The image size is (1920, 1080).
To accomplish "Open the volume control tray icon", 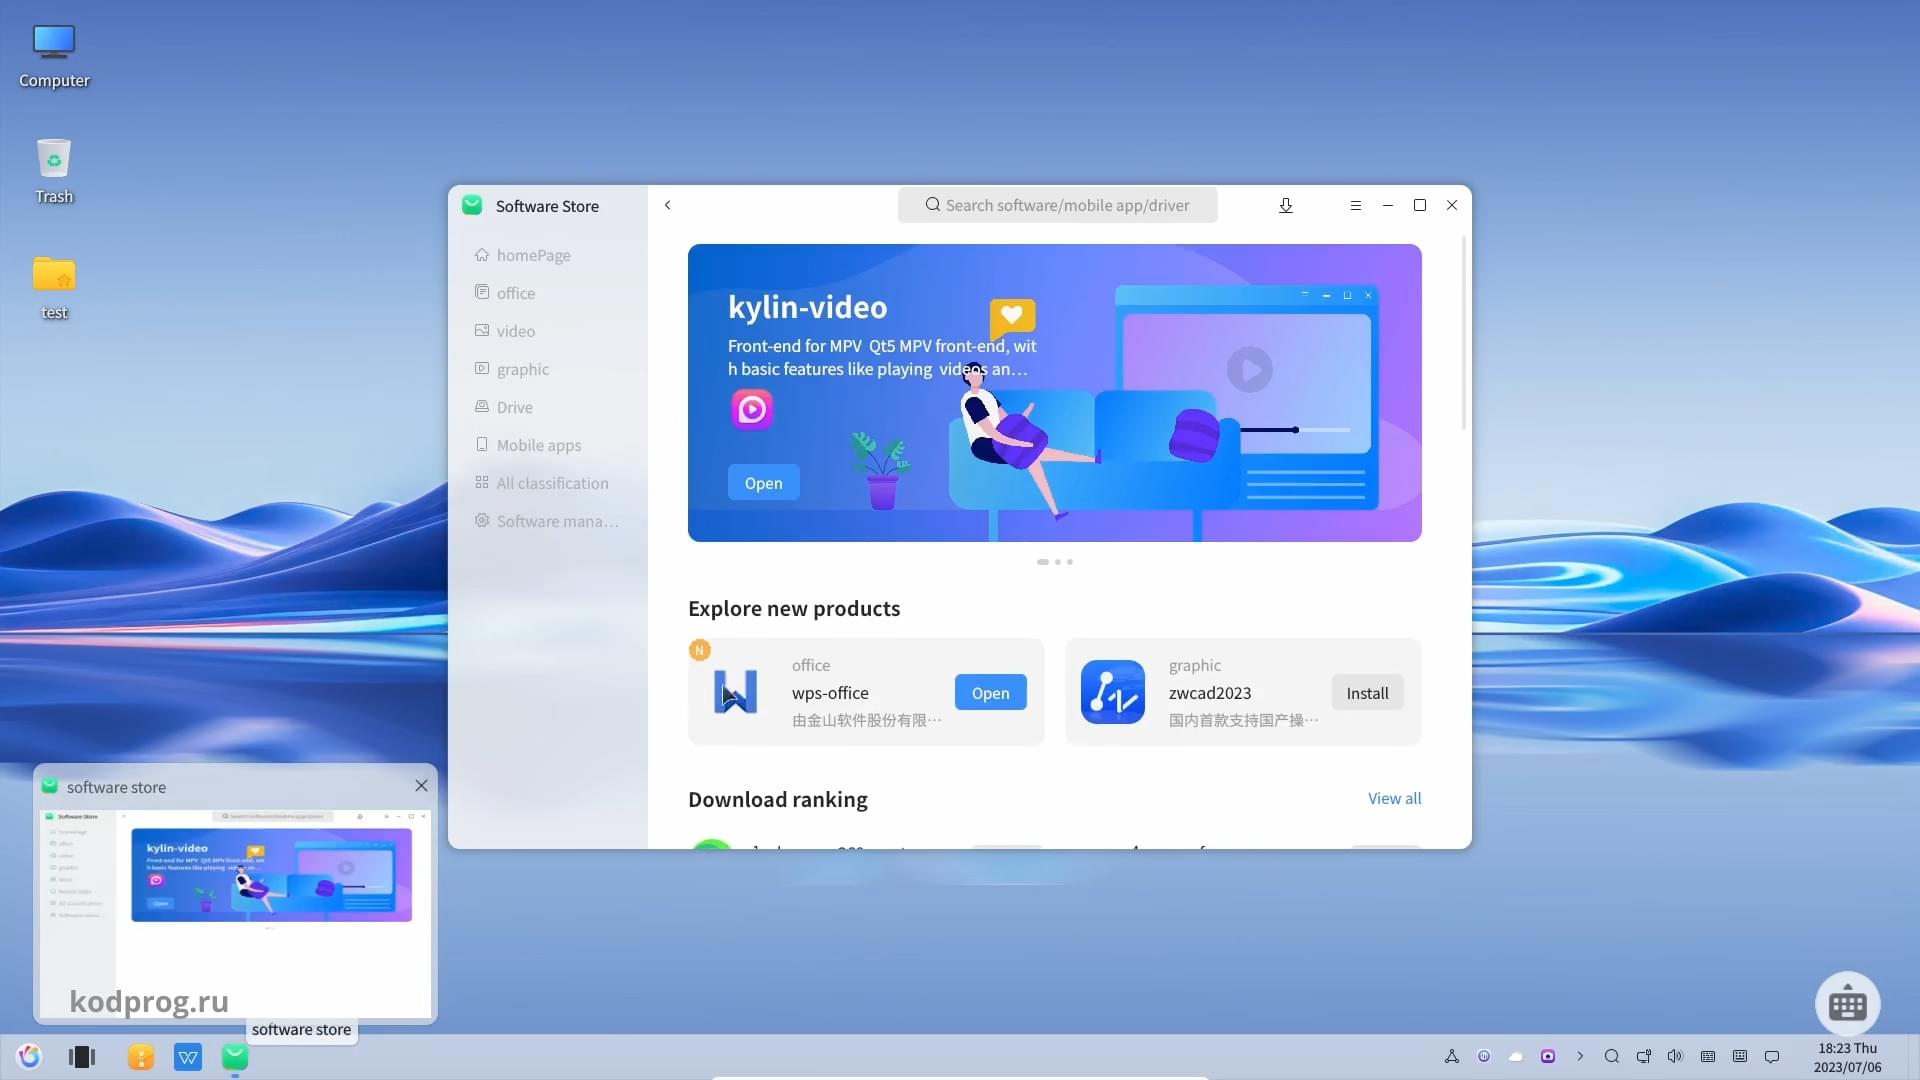I will (1676, 1056).
